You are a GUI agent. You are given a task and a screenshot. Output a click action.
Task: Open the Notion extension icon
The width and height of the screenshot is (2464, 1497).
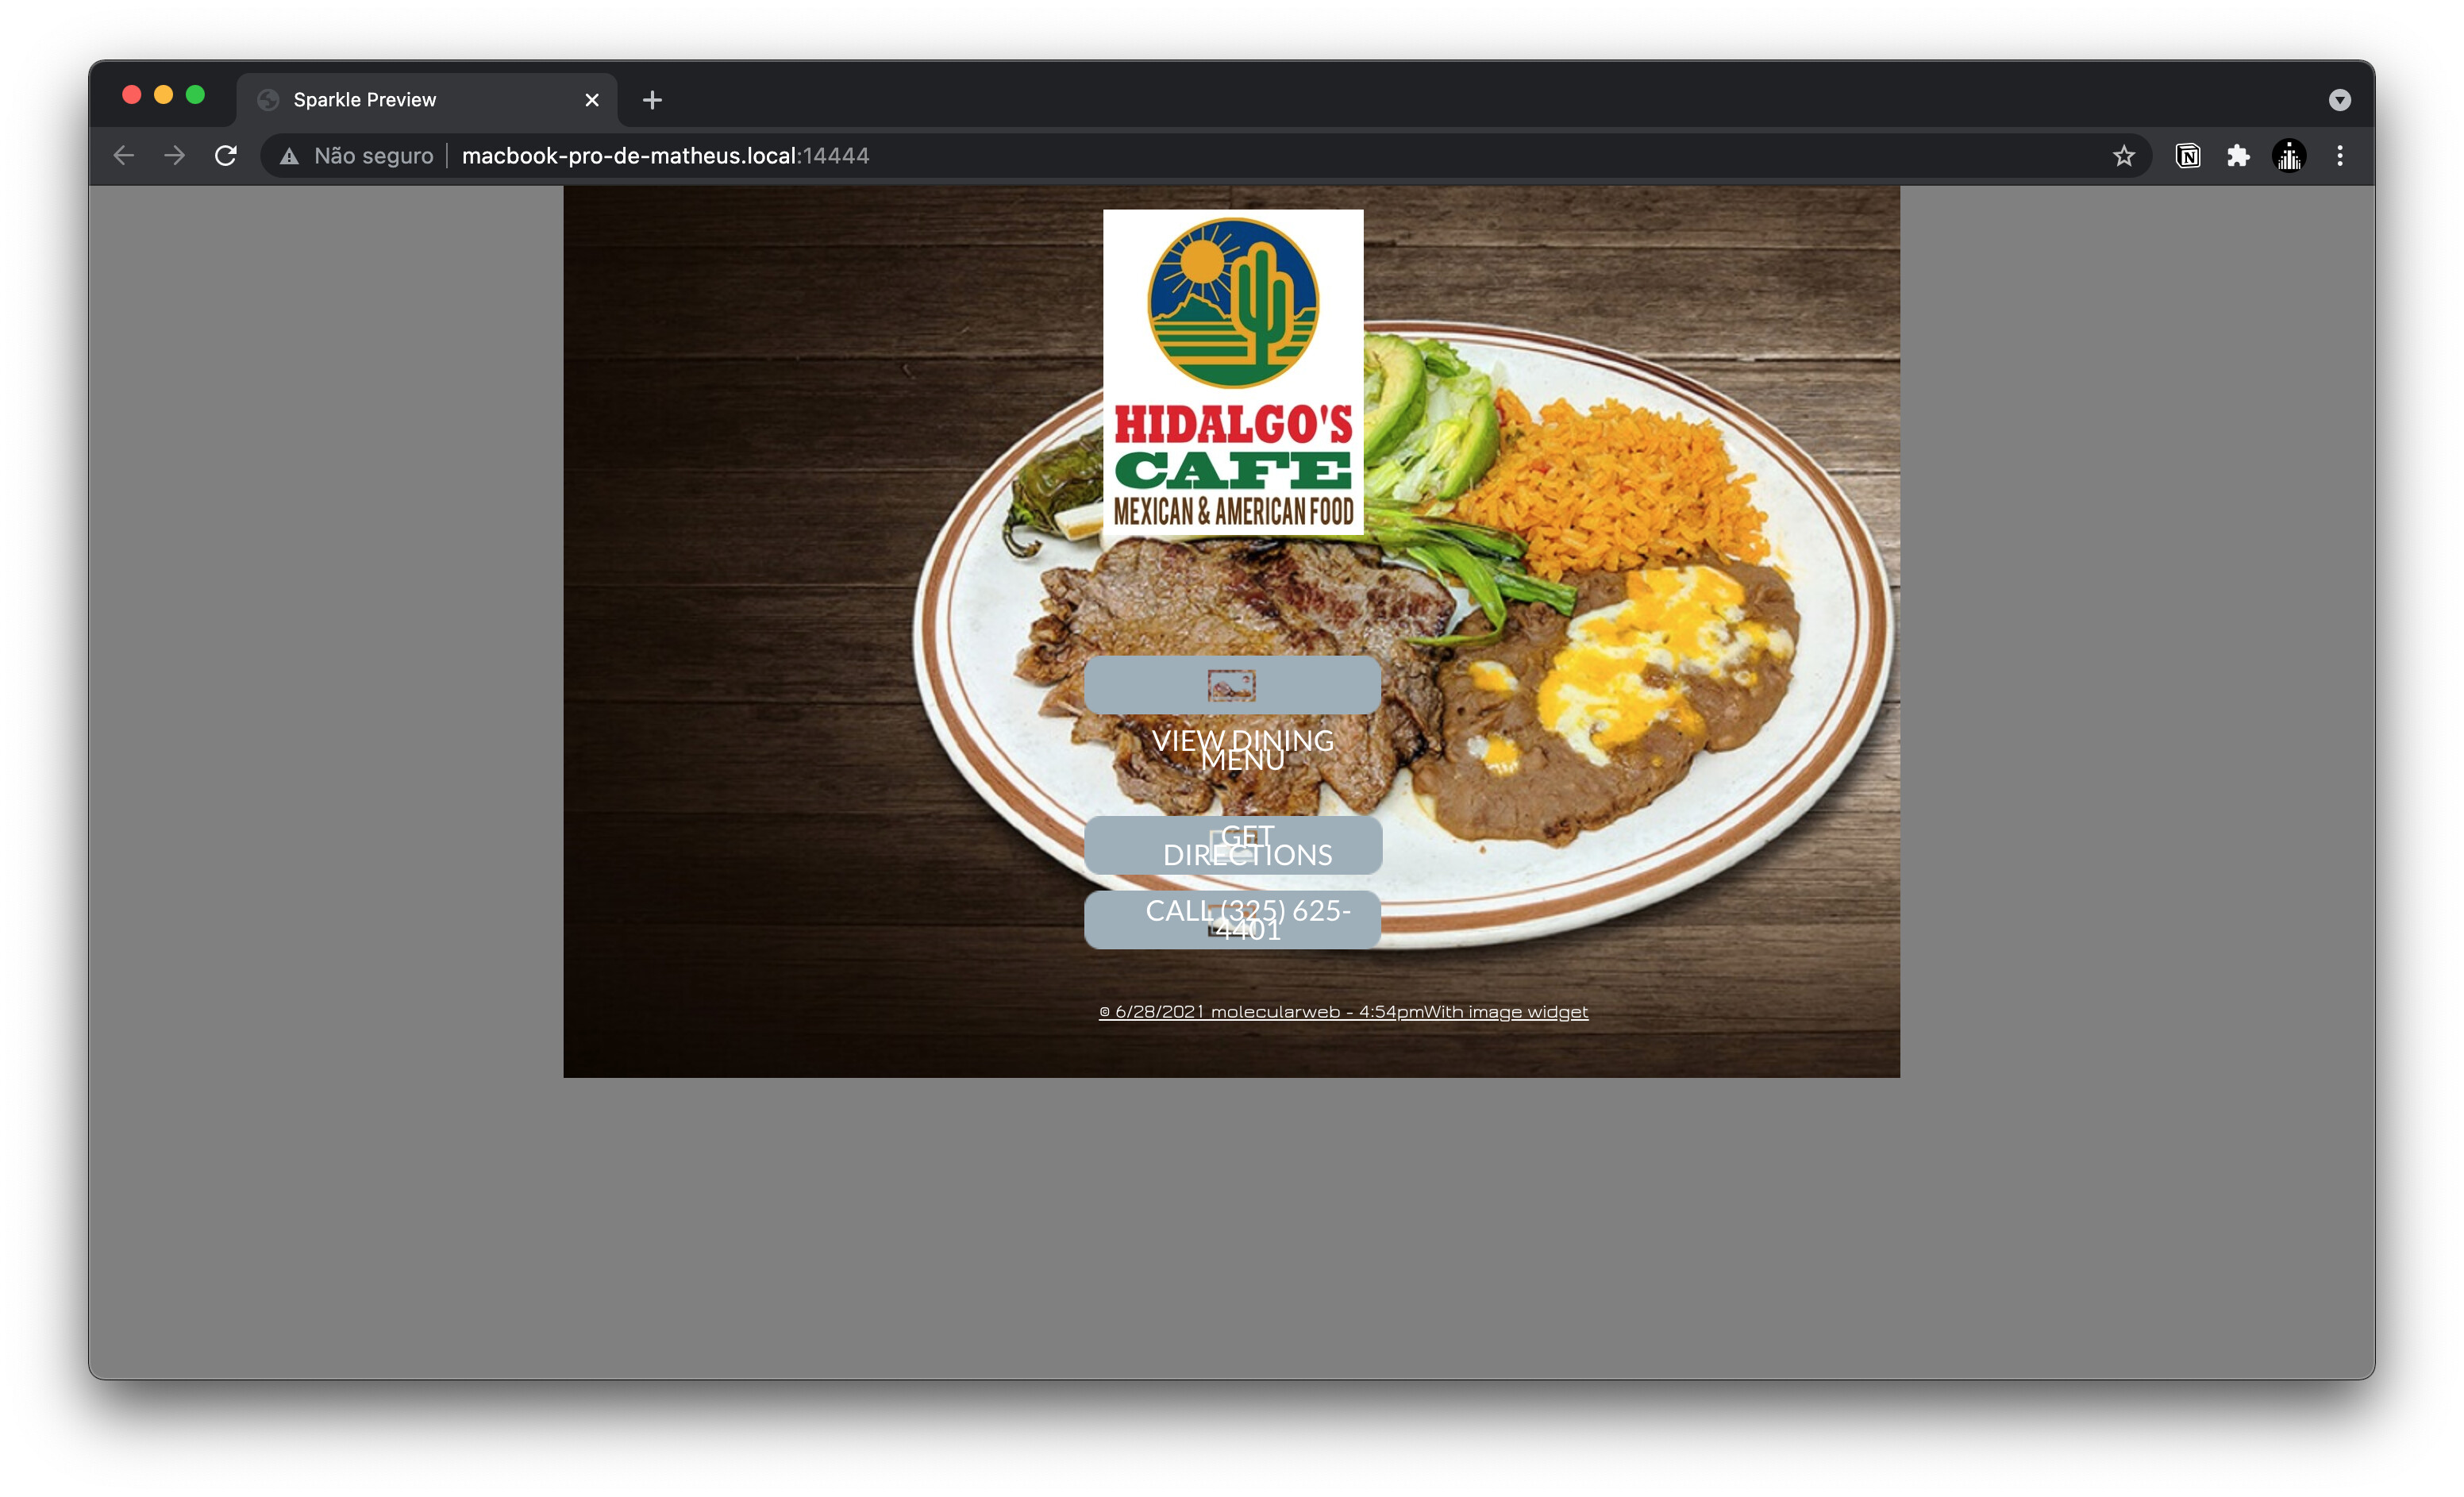pyautogui.click(x=2187, y=156)
